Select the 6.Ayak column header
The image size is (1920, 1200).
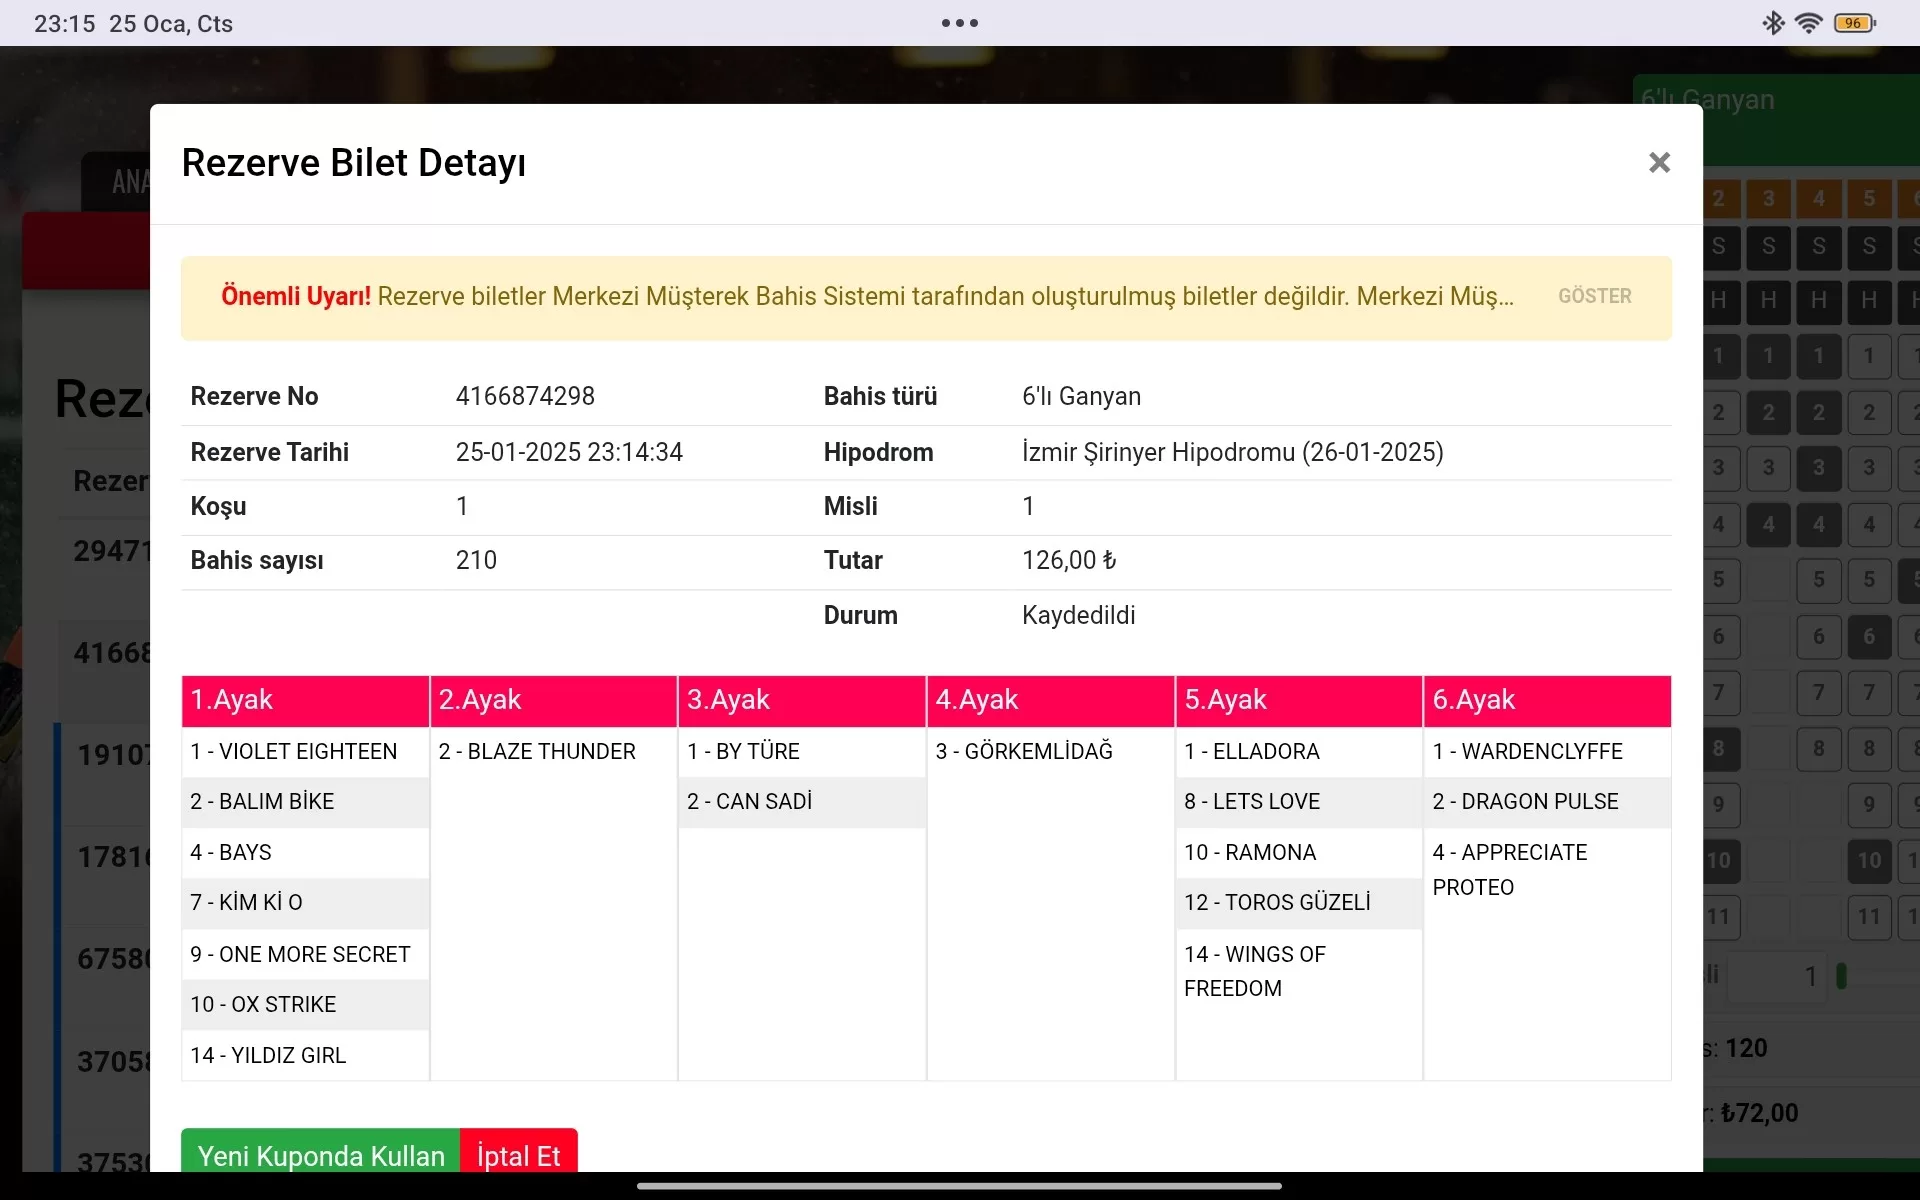pyautogui.click(x=1546, y=700)
